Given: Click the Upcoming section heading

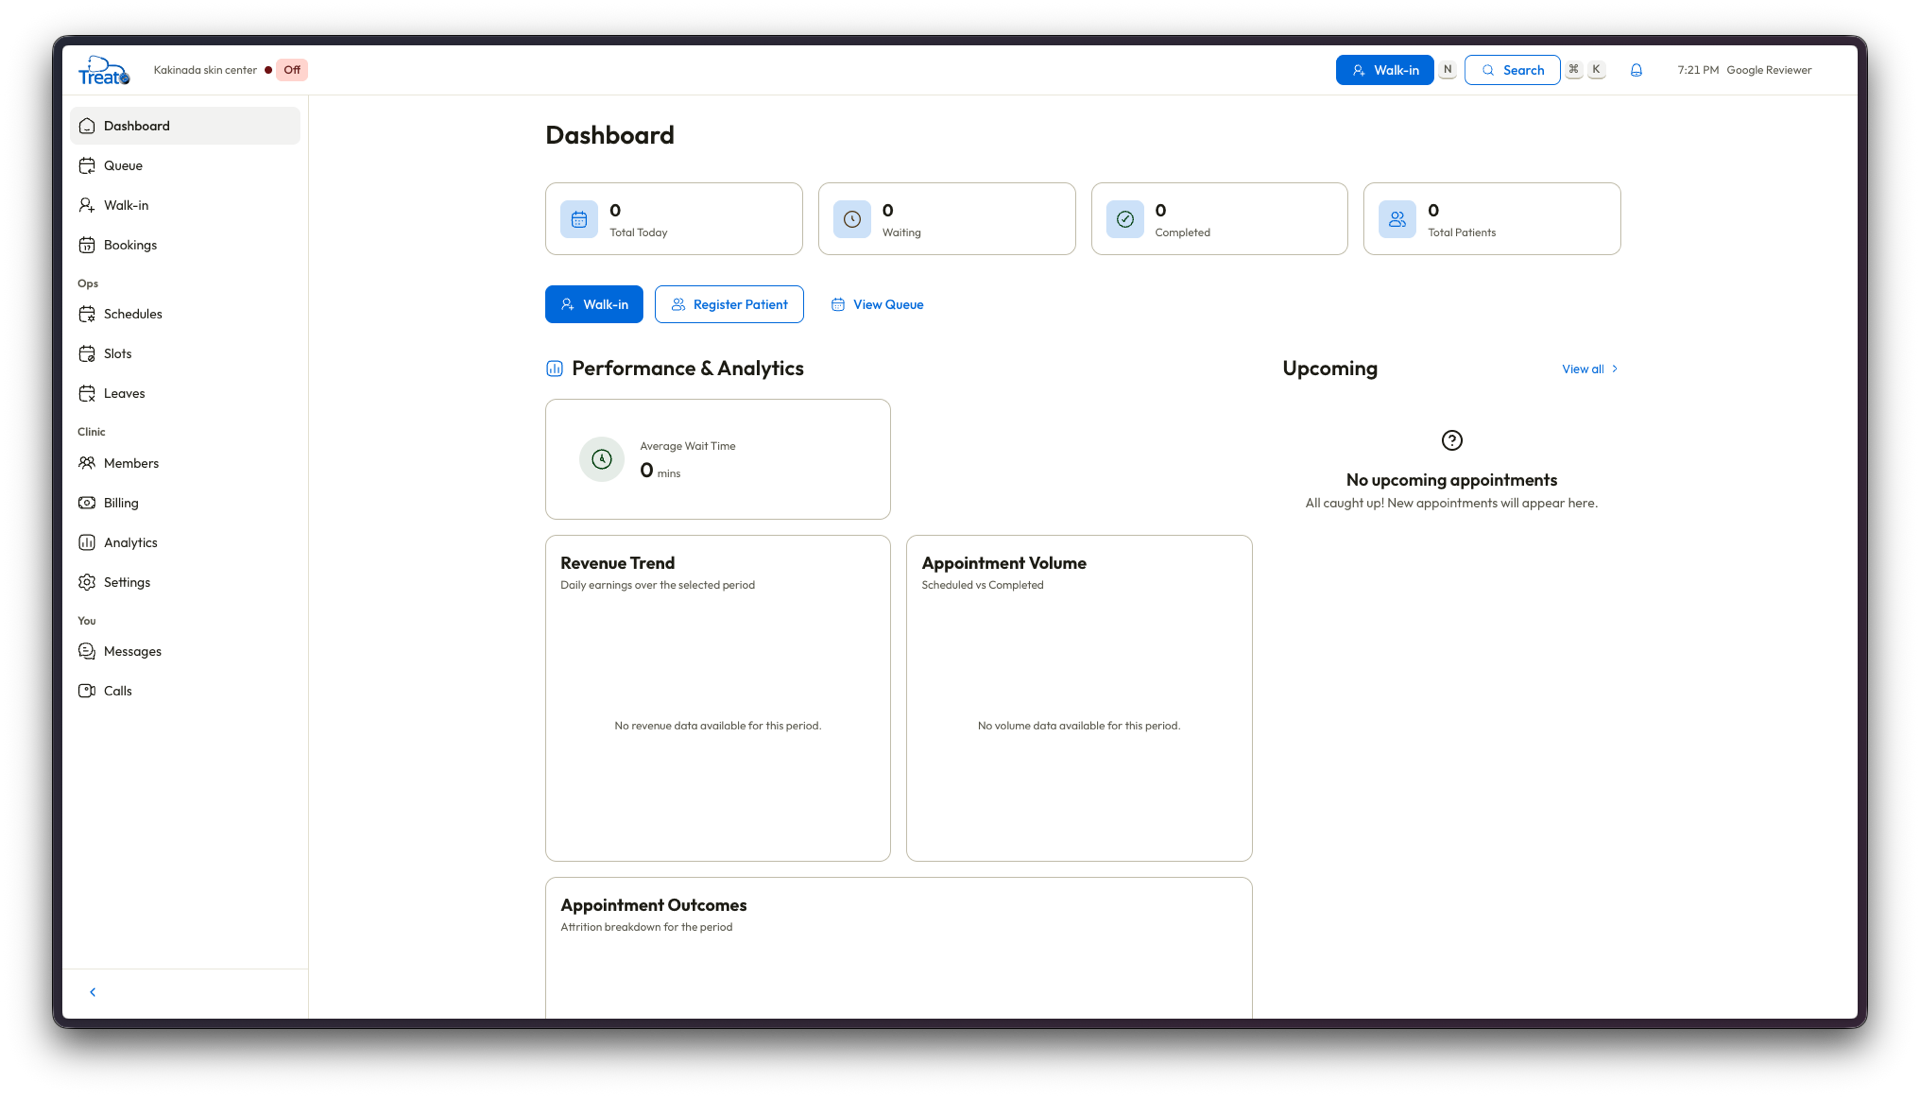Looking at the screenshot, I should tap(1330, 368).
